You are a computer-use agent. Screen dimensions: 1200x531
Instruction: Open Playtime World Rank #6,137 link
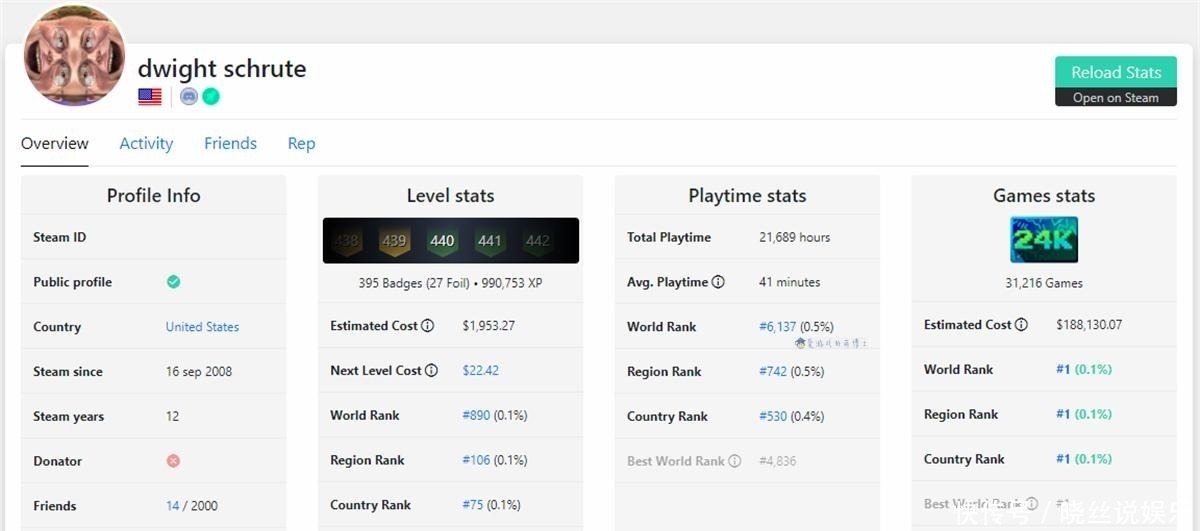[x=778, y=327]
